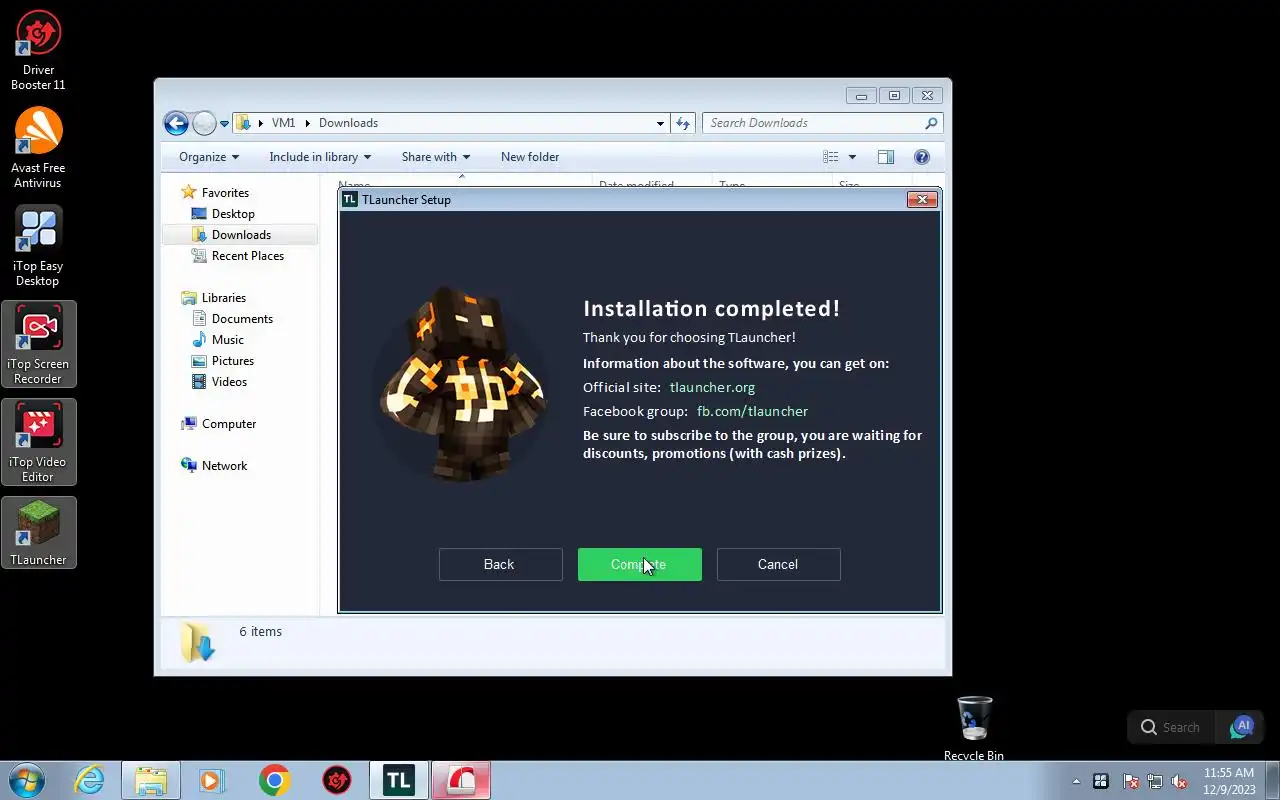1280x800 pixels.
Task: Open the views options dropdown arrow
Action: pyautogui.click(x=852, y=157)
